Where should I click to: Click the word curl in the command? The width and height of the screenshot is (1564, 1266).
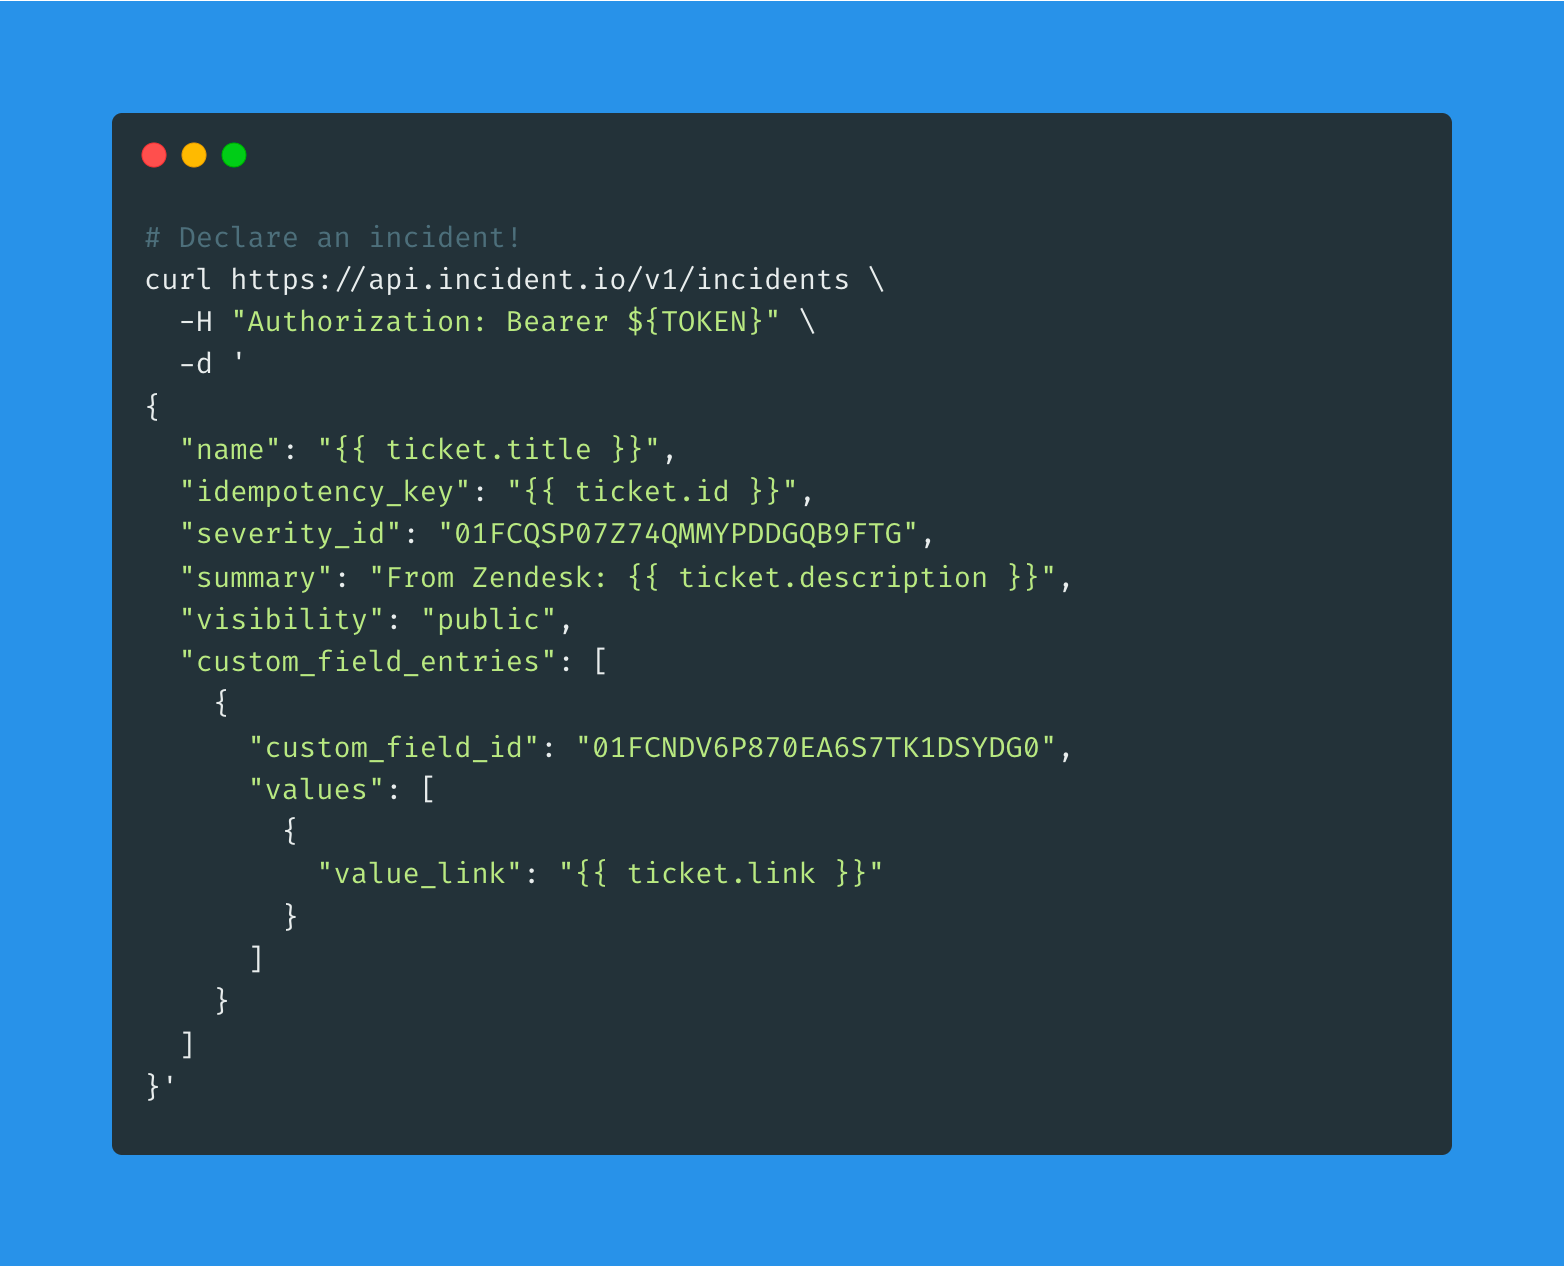click(178, 279)
